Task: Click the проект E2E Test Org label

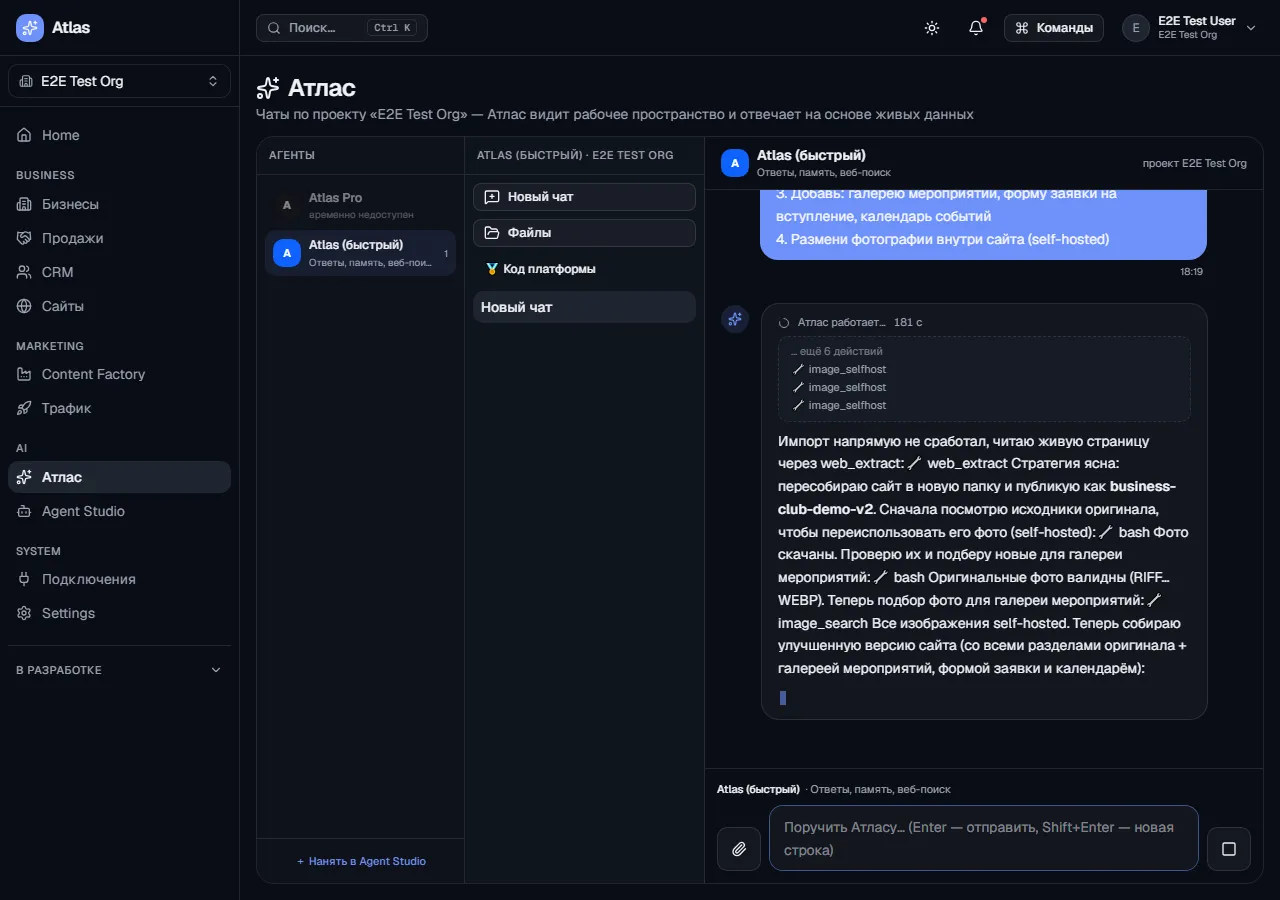Action: click(x=1195, y=163)
